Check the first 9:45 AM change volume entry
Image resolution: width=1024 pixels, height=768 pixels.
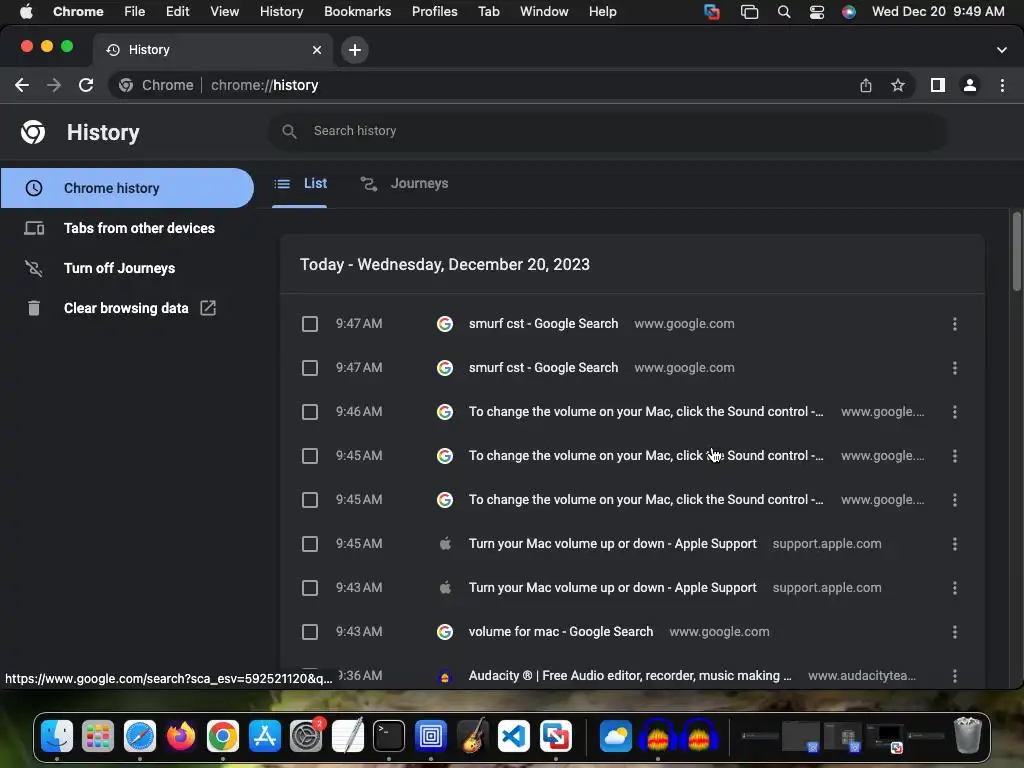tap(310, 456)
